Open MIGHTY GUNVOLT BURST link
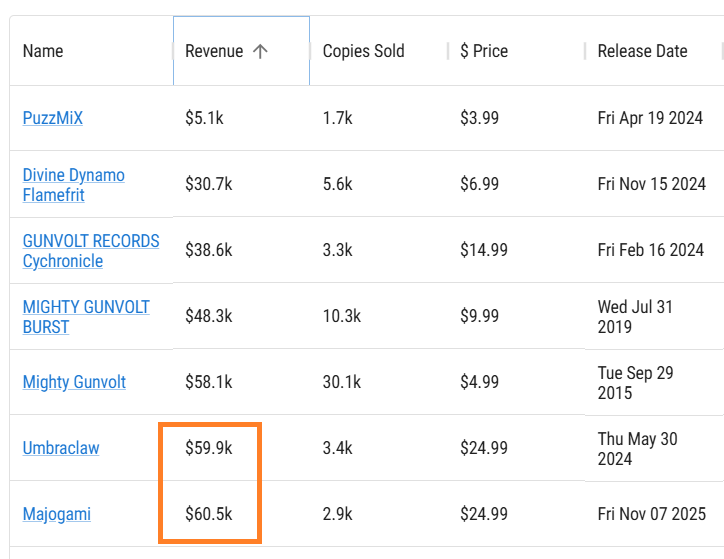The width and height of the screenshot is (724, 559). coord(86,317)
